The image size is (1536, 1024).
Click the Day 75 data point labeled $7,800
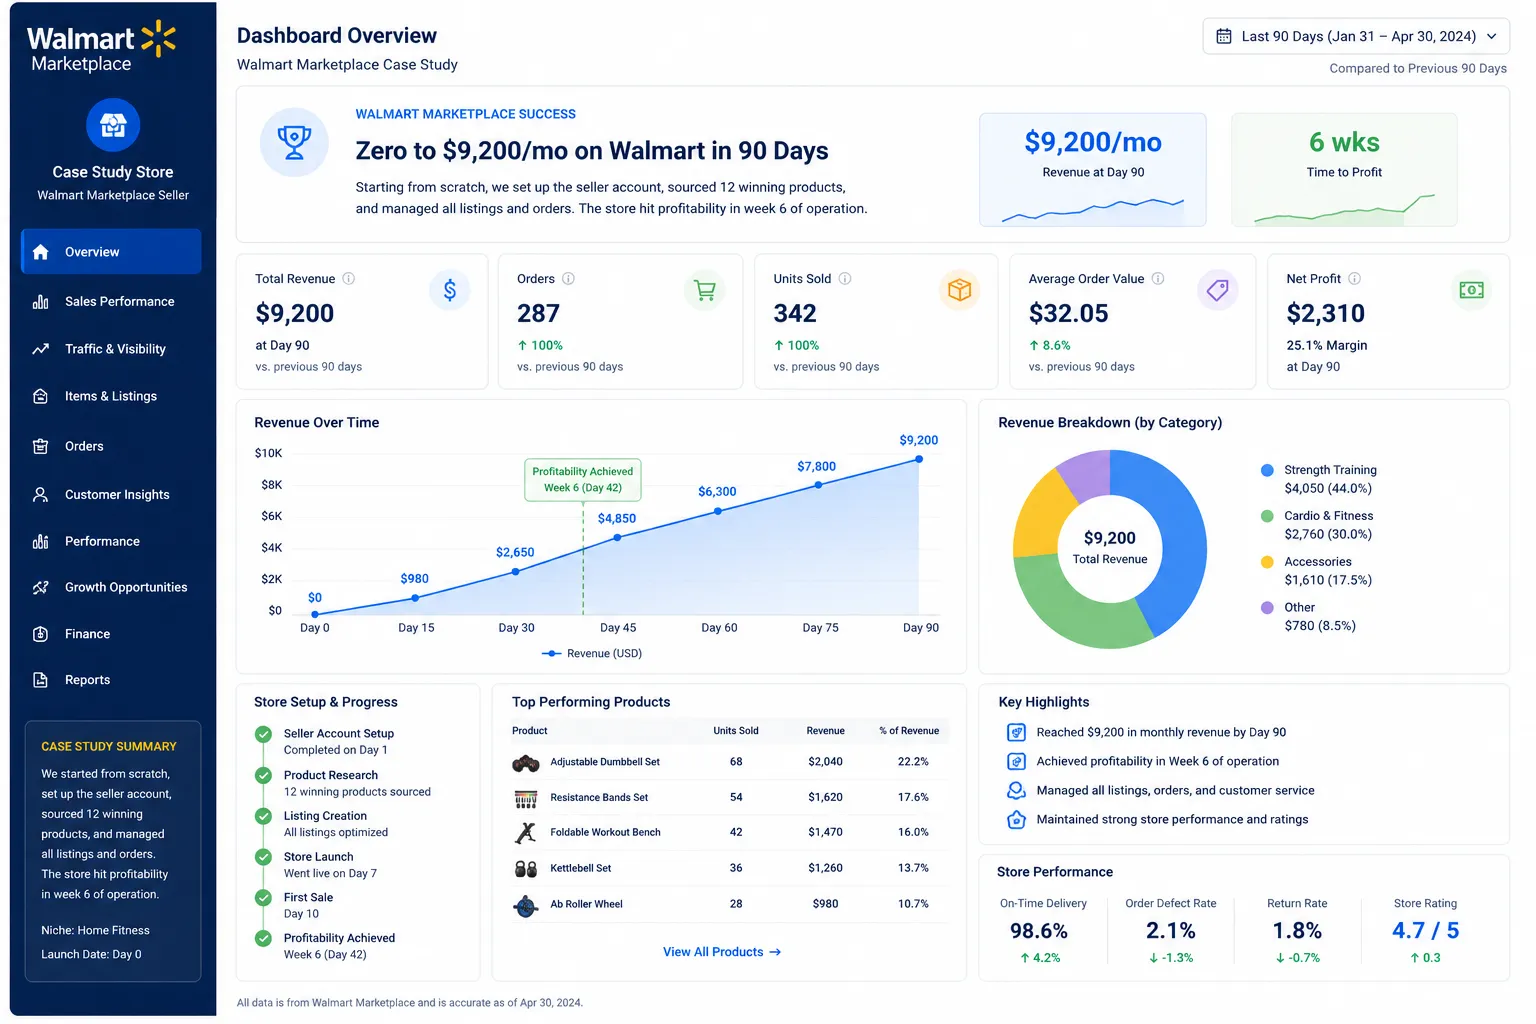point(819,485)
